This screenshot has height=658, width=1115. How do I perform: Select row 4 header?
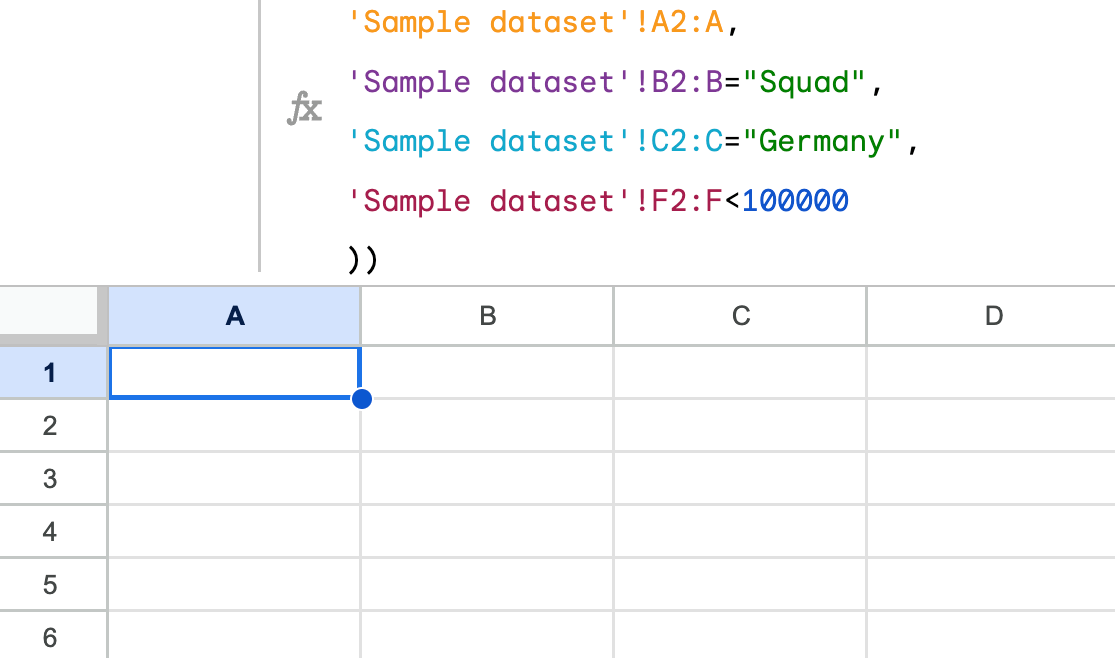coord(53,531)
